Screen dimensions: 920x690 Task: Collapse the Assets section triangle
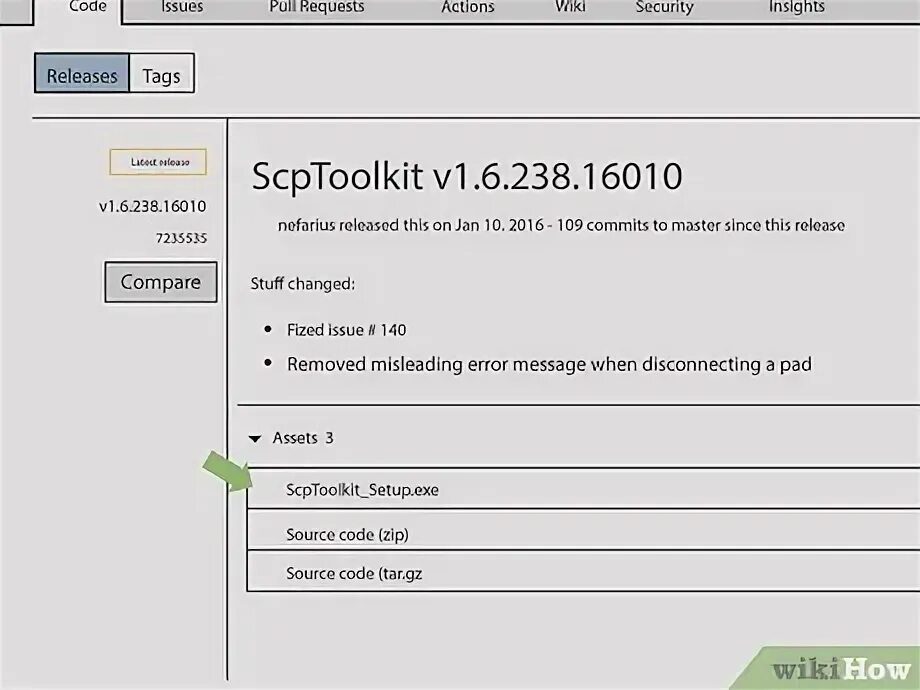tap(255, 438)
